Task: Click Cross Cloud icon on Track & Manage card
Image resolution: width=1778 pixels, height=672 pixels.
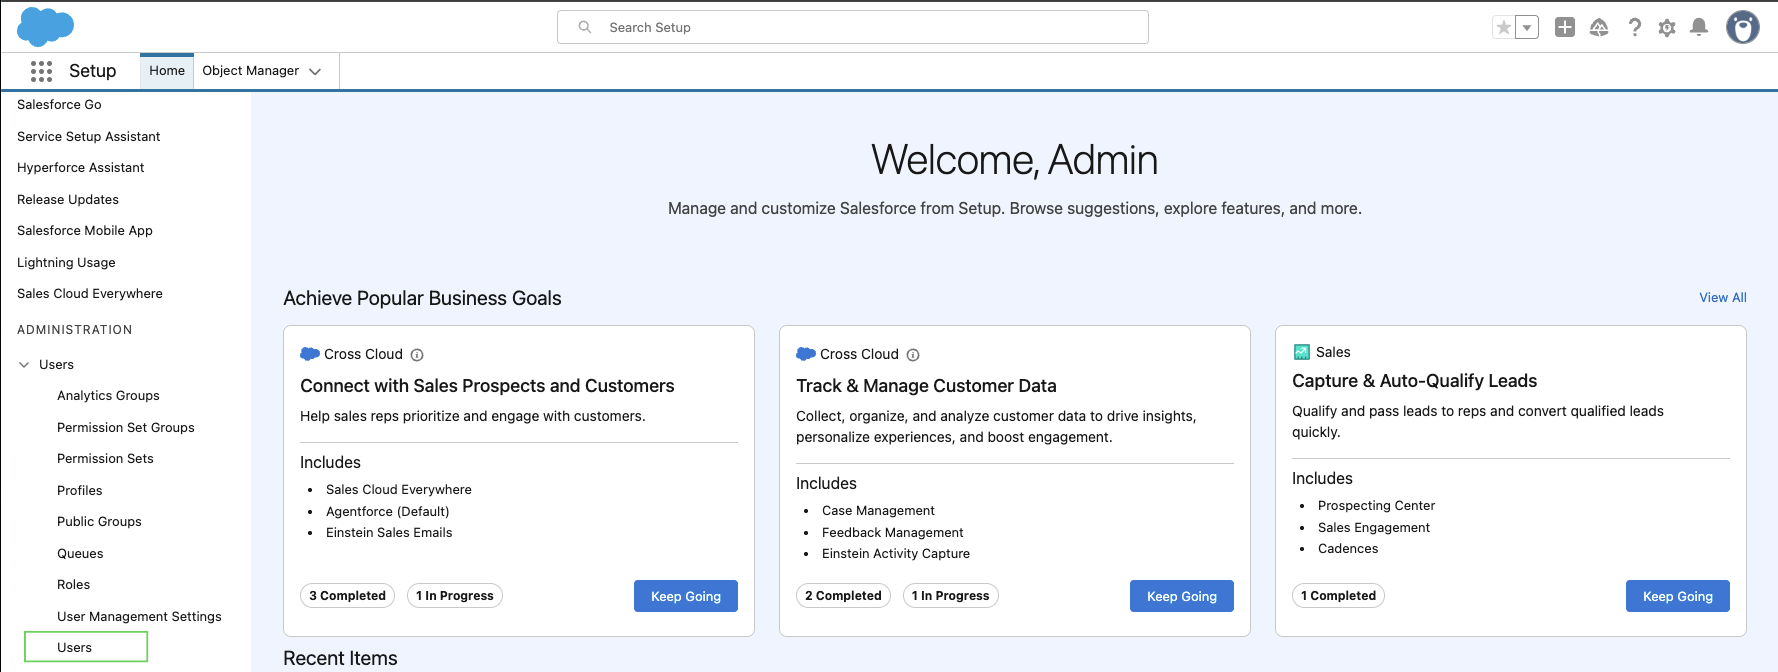Action: click(805, 354)
